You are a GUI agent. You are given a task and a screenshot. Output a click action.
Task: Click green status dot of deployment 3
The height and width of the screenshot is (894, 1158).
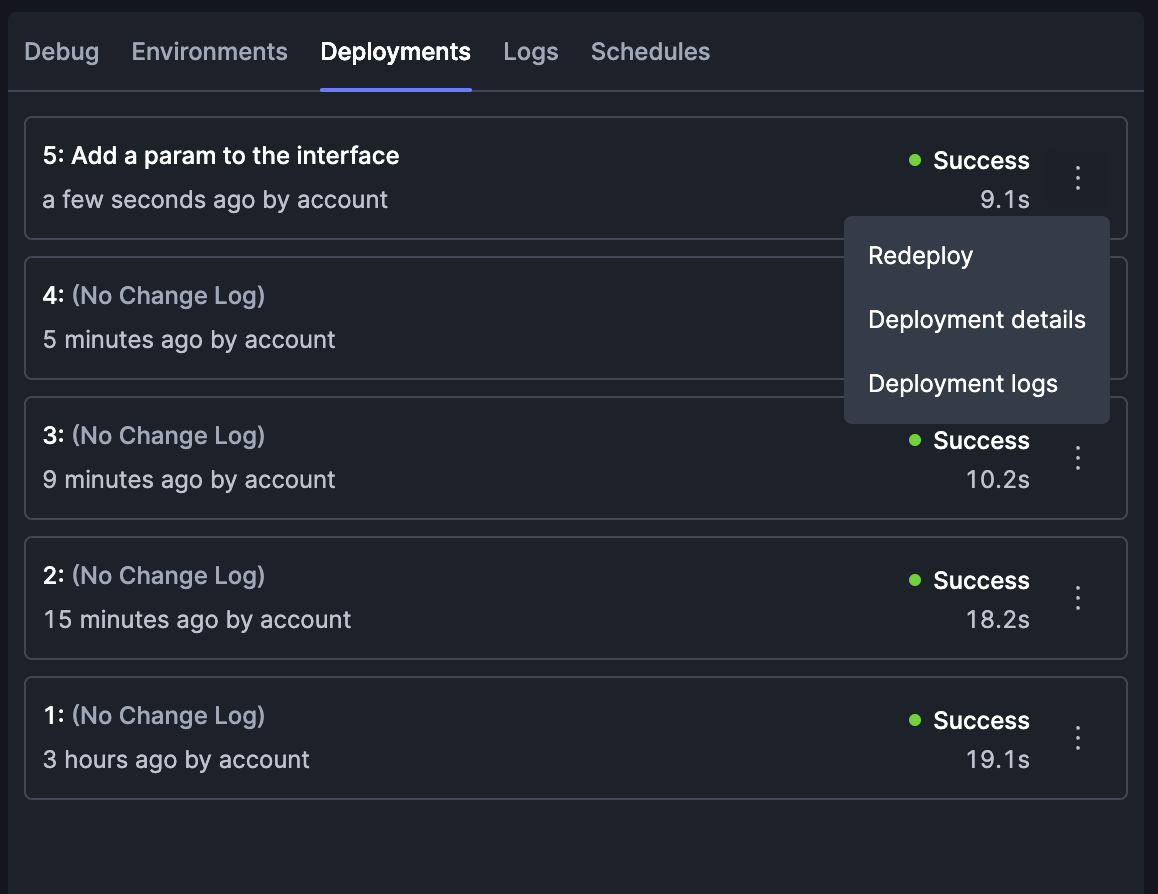pos(915,440)
